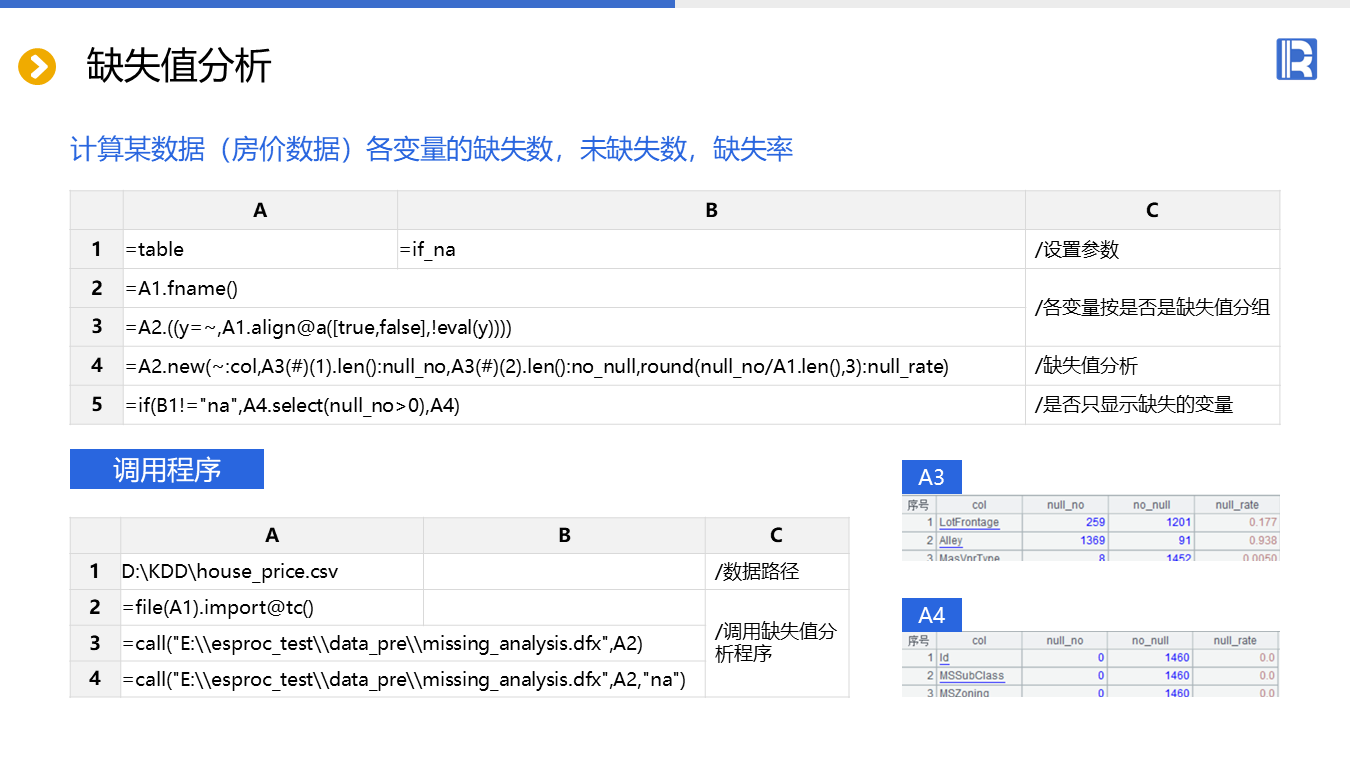The height and width of the screenshot is (759, 1350).
Task: Select the value 1201 under no_null
Action: (1178, 523)
